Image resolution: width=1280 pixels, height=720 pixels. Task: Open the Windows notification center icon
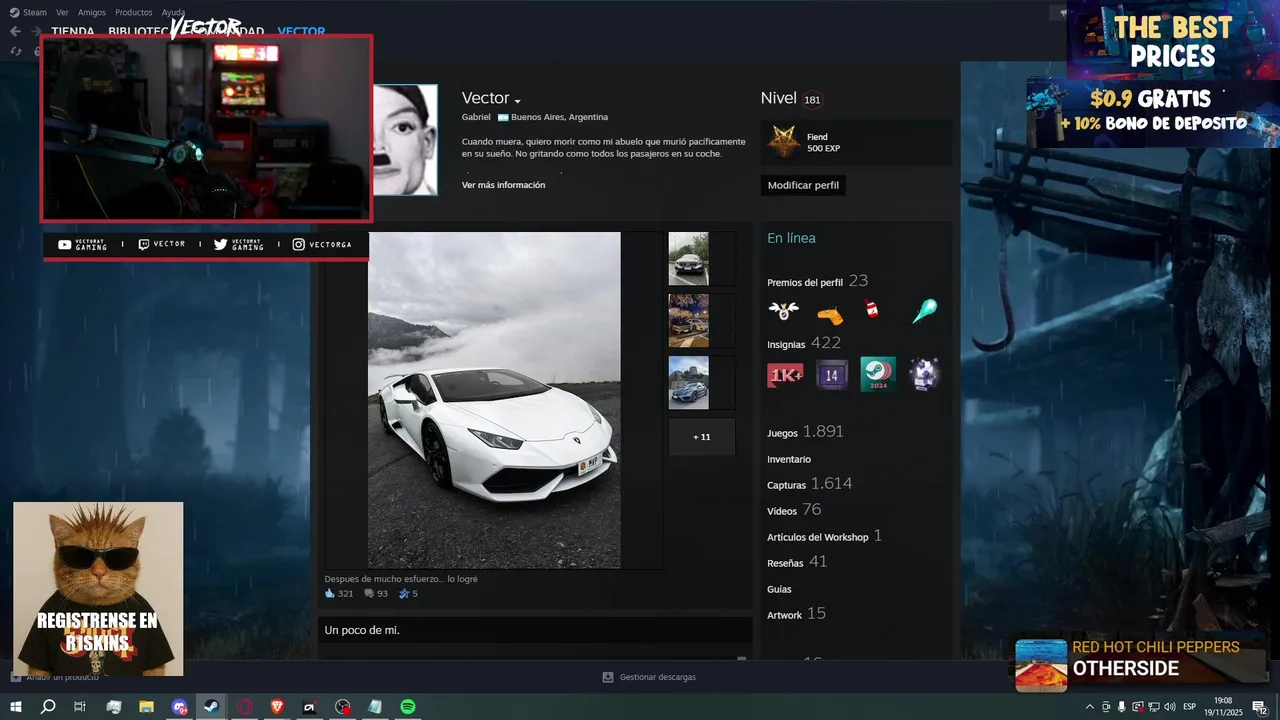point(1260,706)
